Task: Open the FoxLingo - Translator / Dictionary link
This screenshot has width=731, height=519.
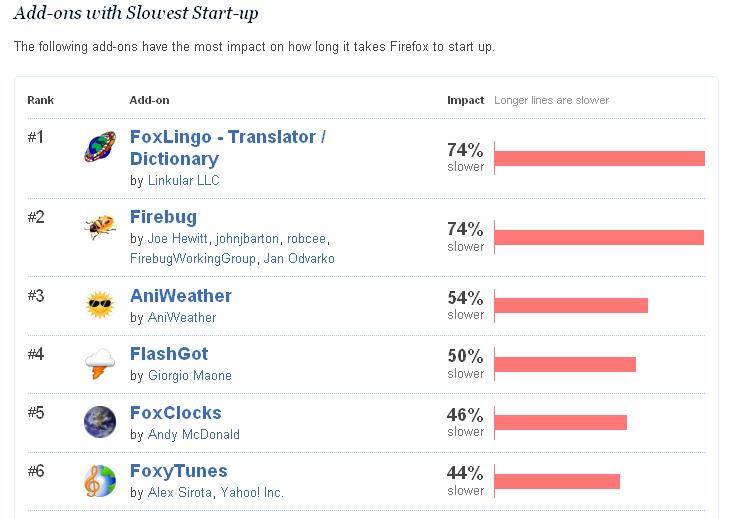Action: pos(228,147)
